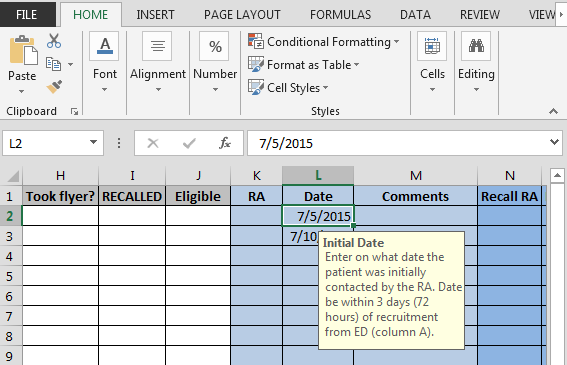The image size is (567, 365).
Task: Expand the Paste options arrow
Action: pyautogui.click(x=22, y=91)
